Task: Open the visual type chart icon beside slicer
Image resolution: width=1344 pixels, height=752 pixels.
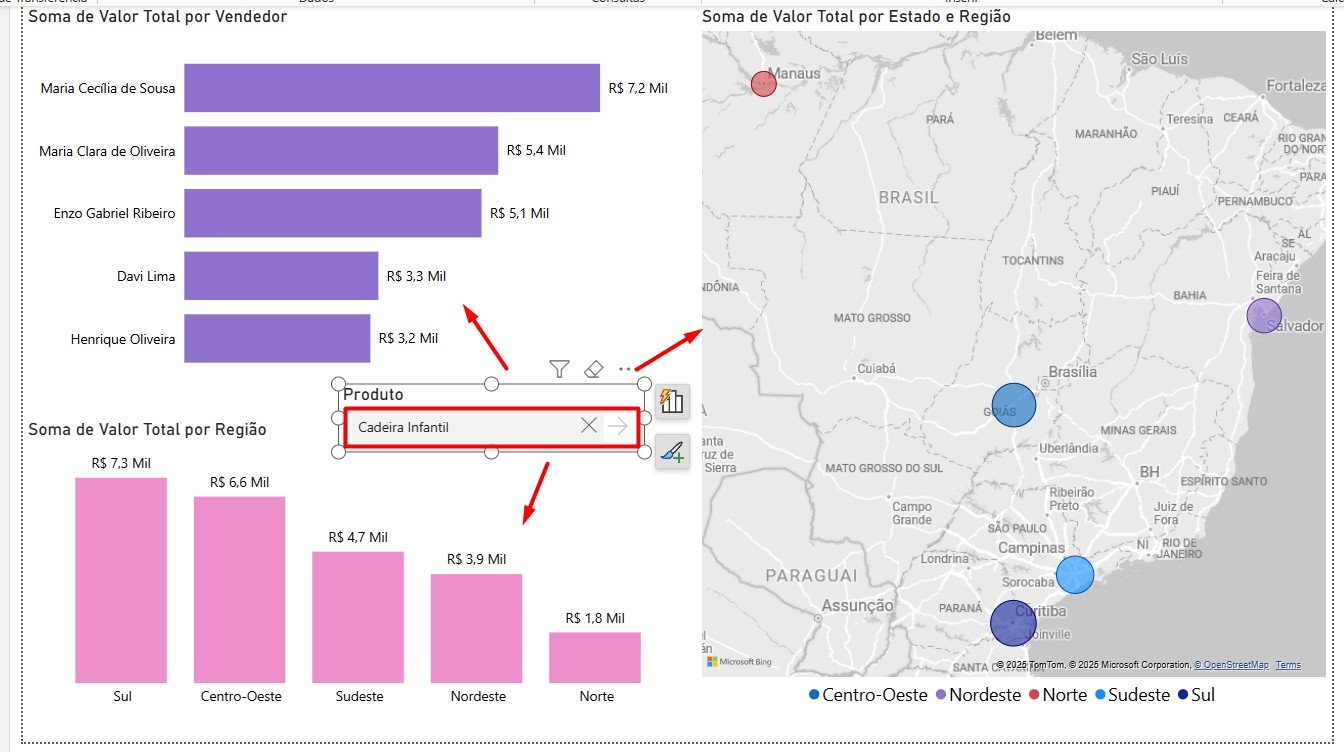Action: pos(672,401)
